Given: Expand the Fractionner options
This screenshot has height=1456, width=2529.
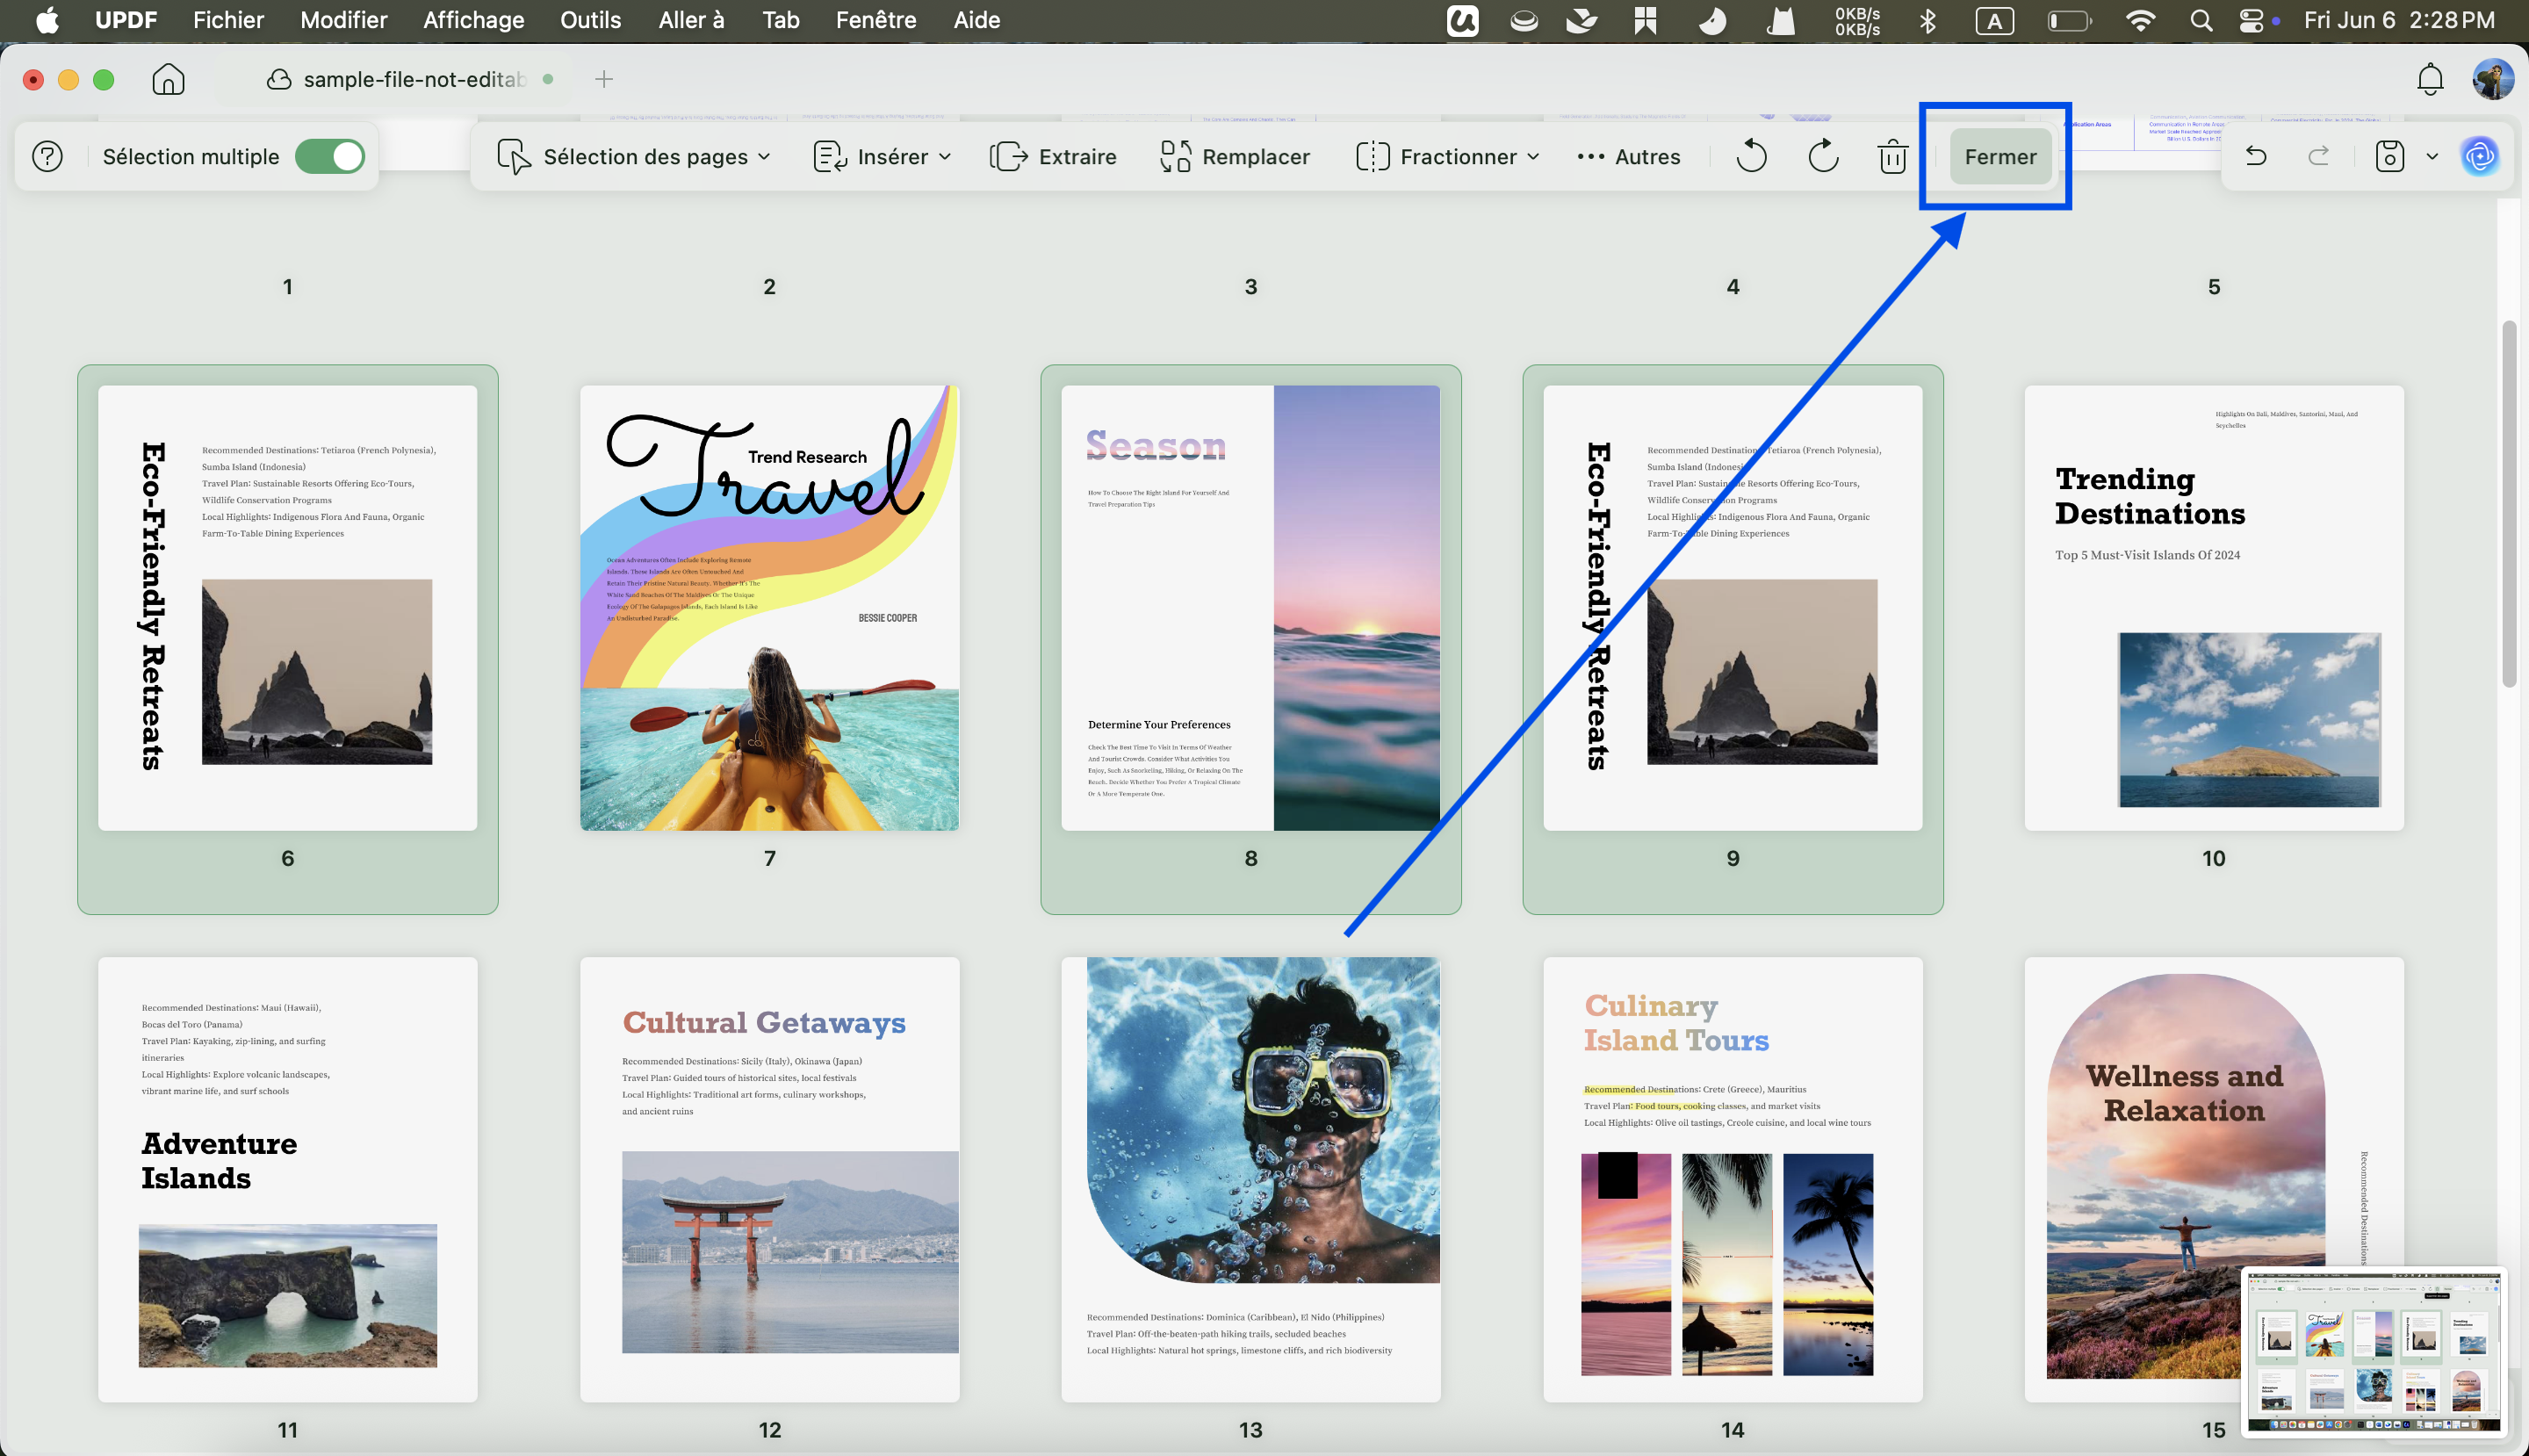Looking at the screenshot, I should [1447, 157].
